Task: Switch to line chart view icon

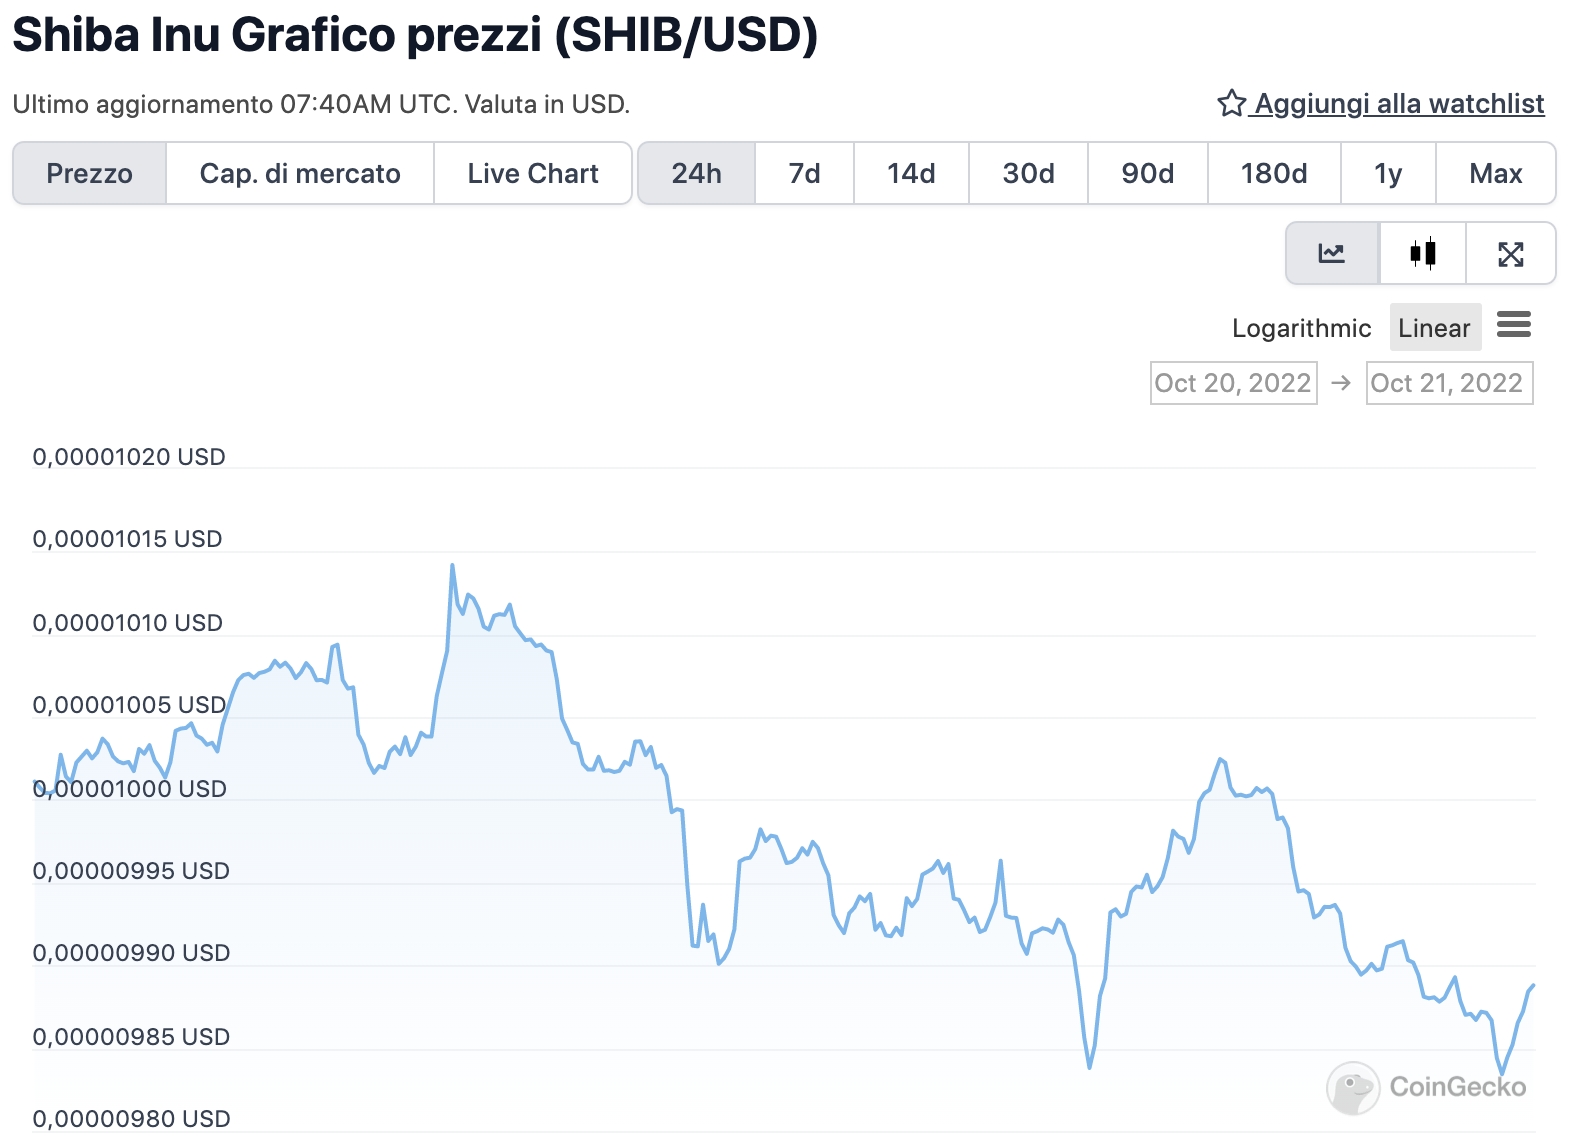Action: [1332, 253]
